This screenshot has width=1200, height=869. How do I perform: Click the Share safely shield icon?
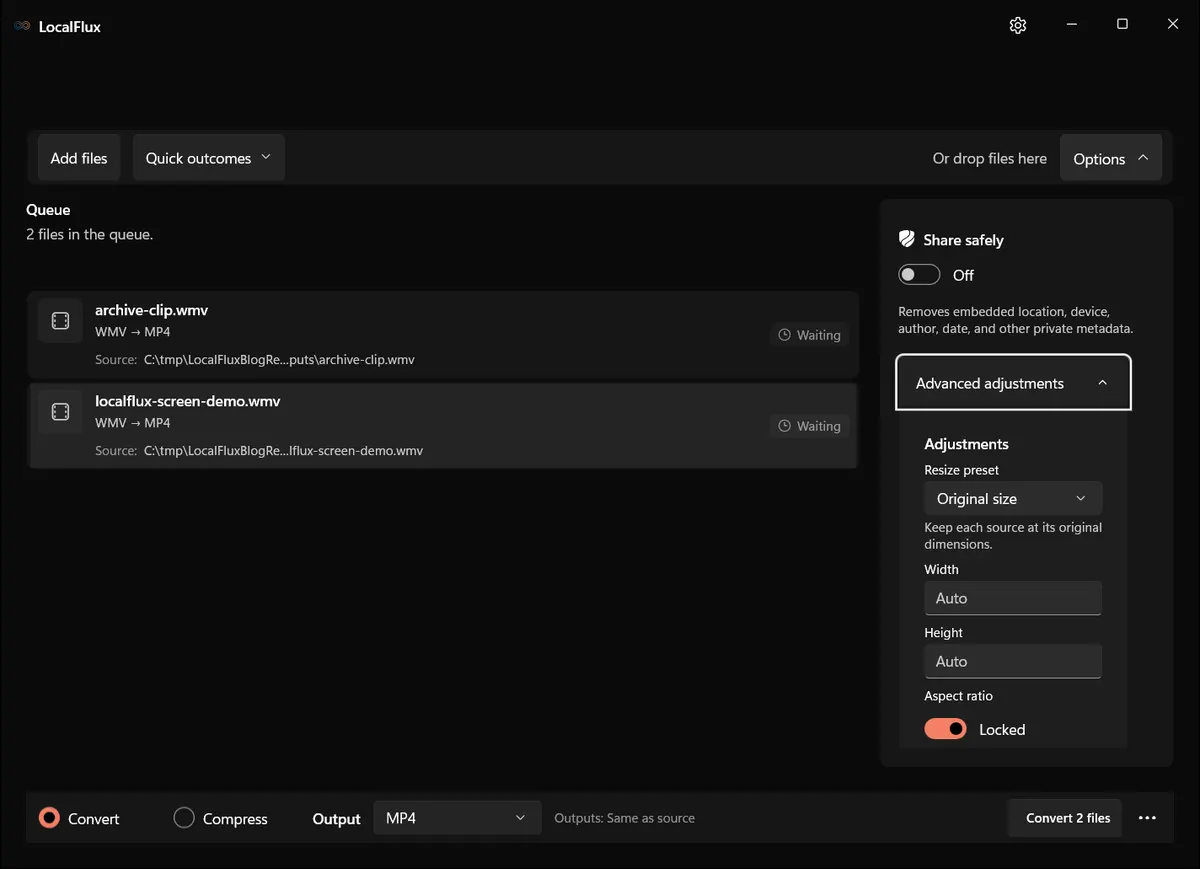(x=907, y=239)
